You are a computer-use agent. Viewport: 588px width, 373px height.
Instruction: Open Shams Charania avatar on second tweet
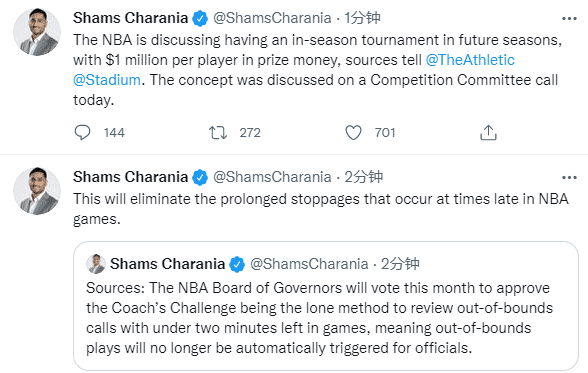[37, 191]
